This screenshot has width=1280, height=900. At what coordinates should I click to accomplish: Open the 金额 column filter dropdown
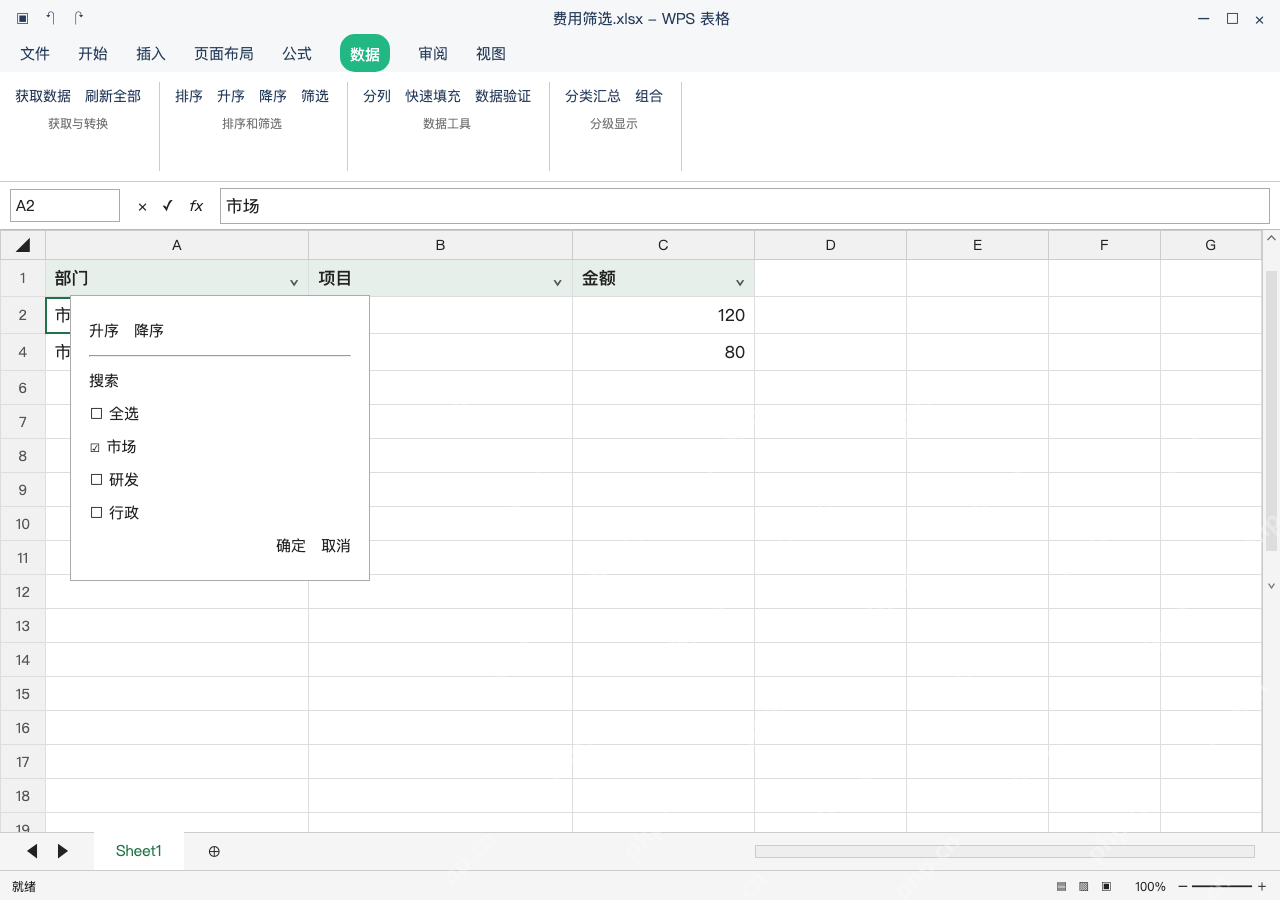pos(740,282)
